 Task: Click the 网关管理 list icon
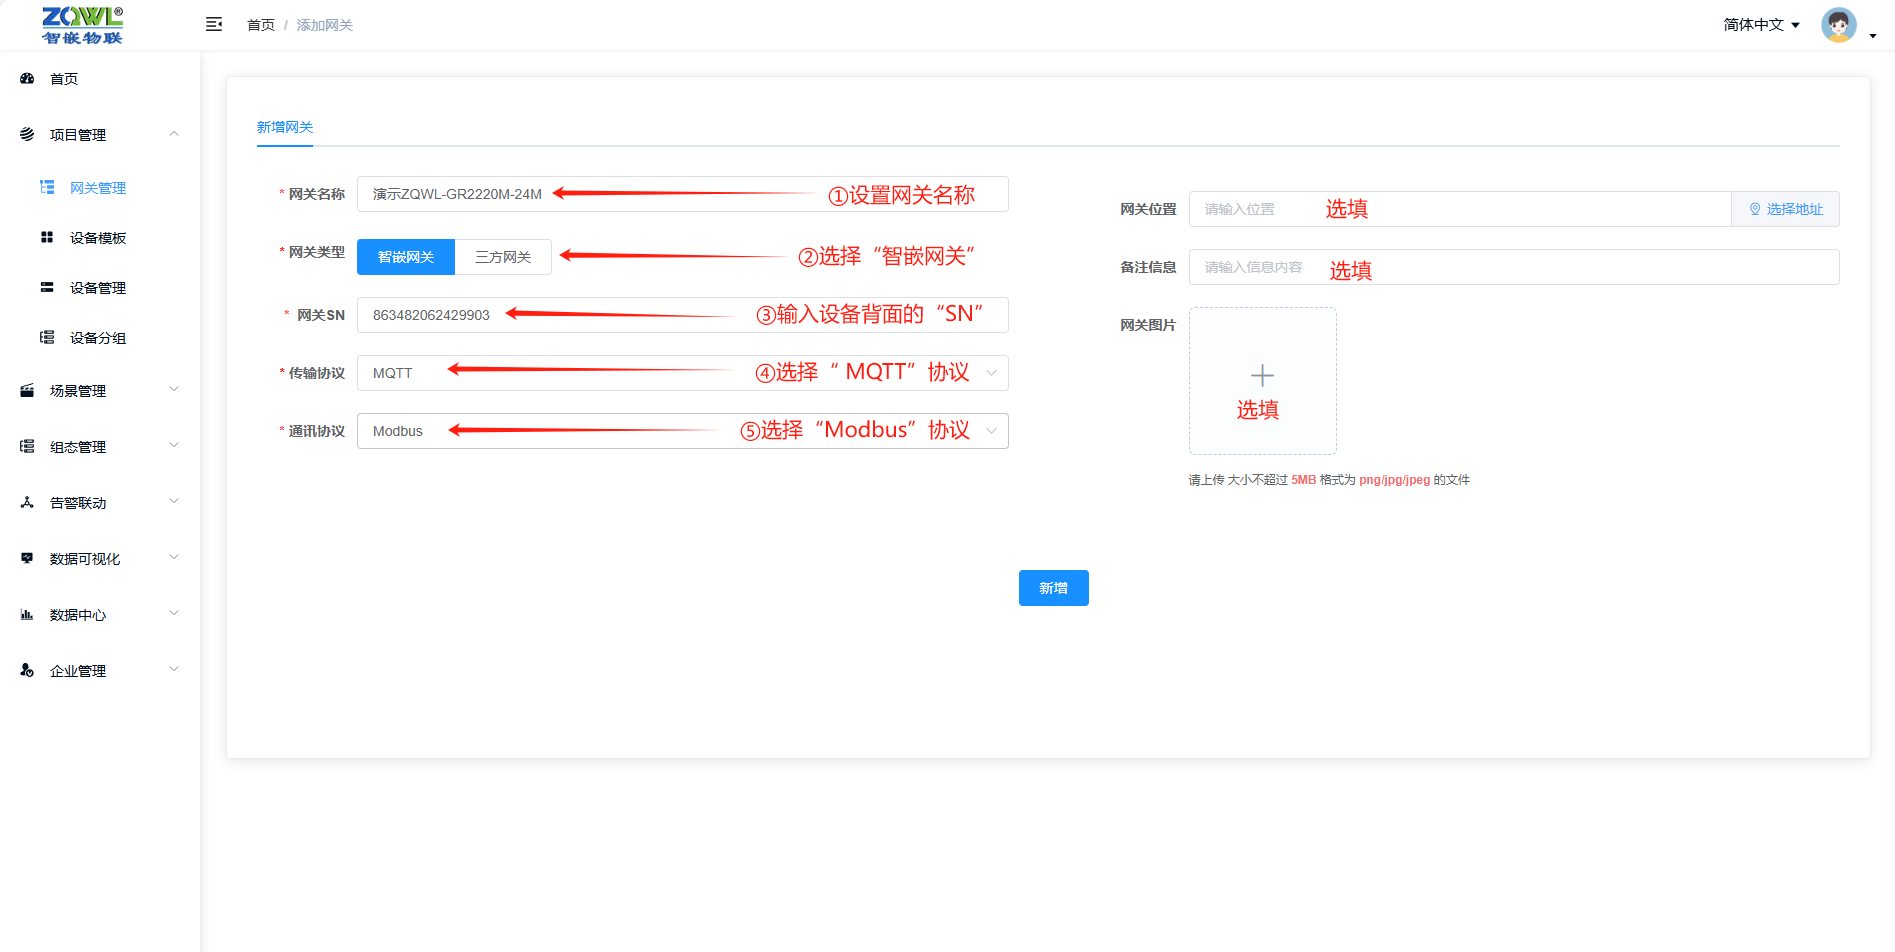[x=47, y=187]
